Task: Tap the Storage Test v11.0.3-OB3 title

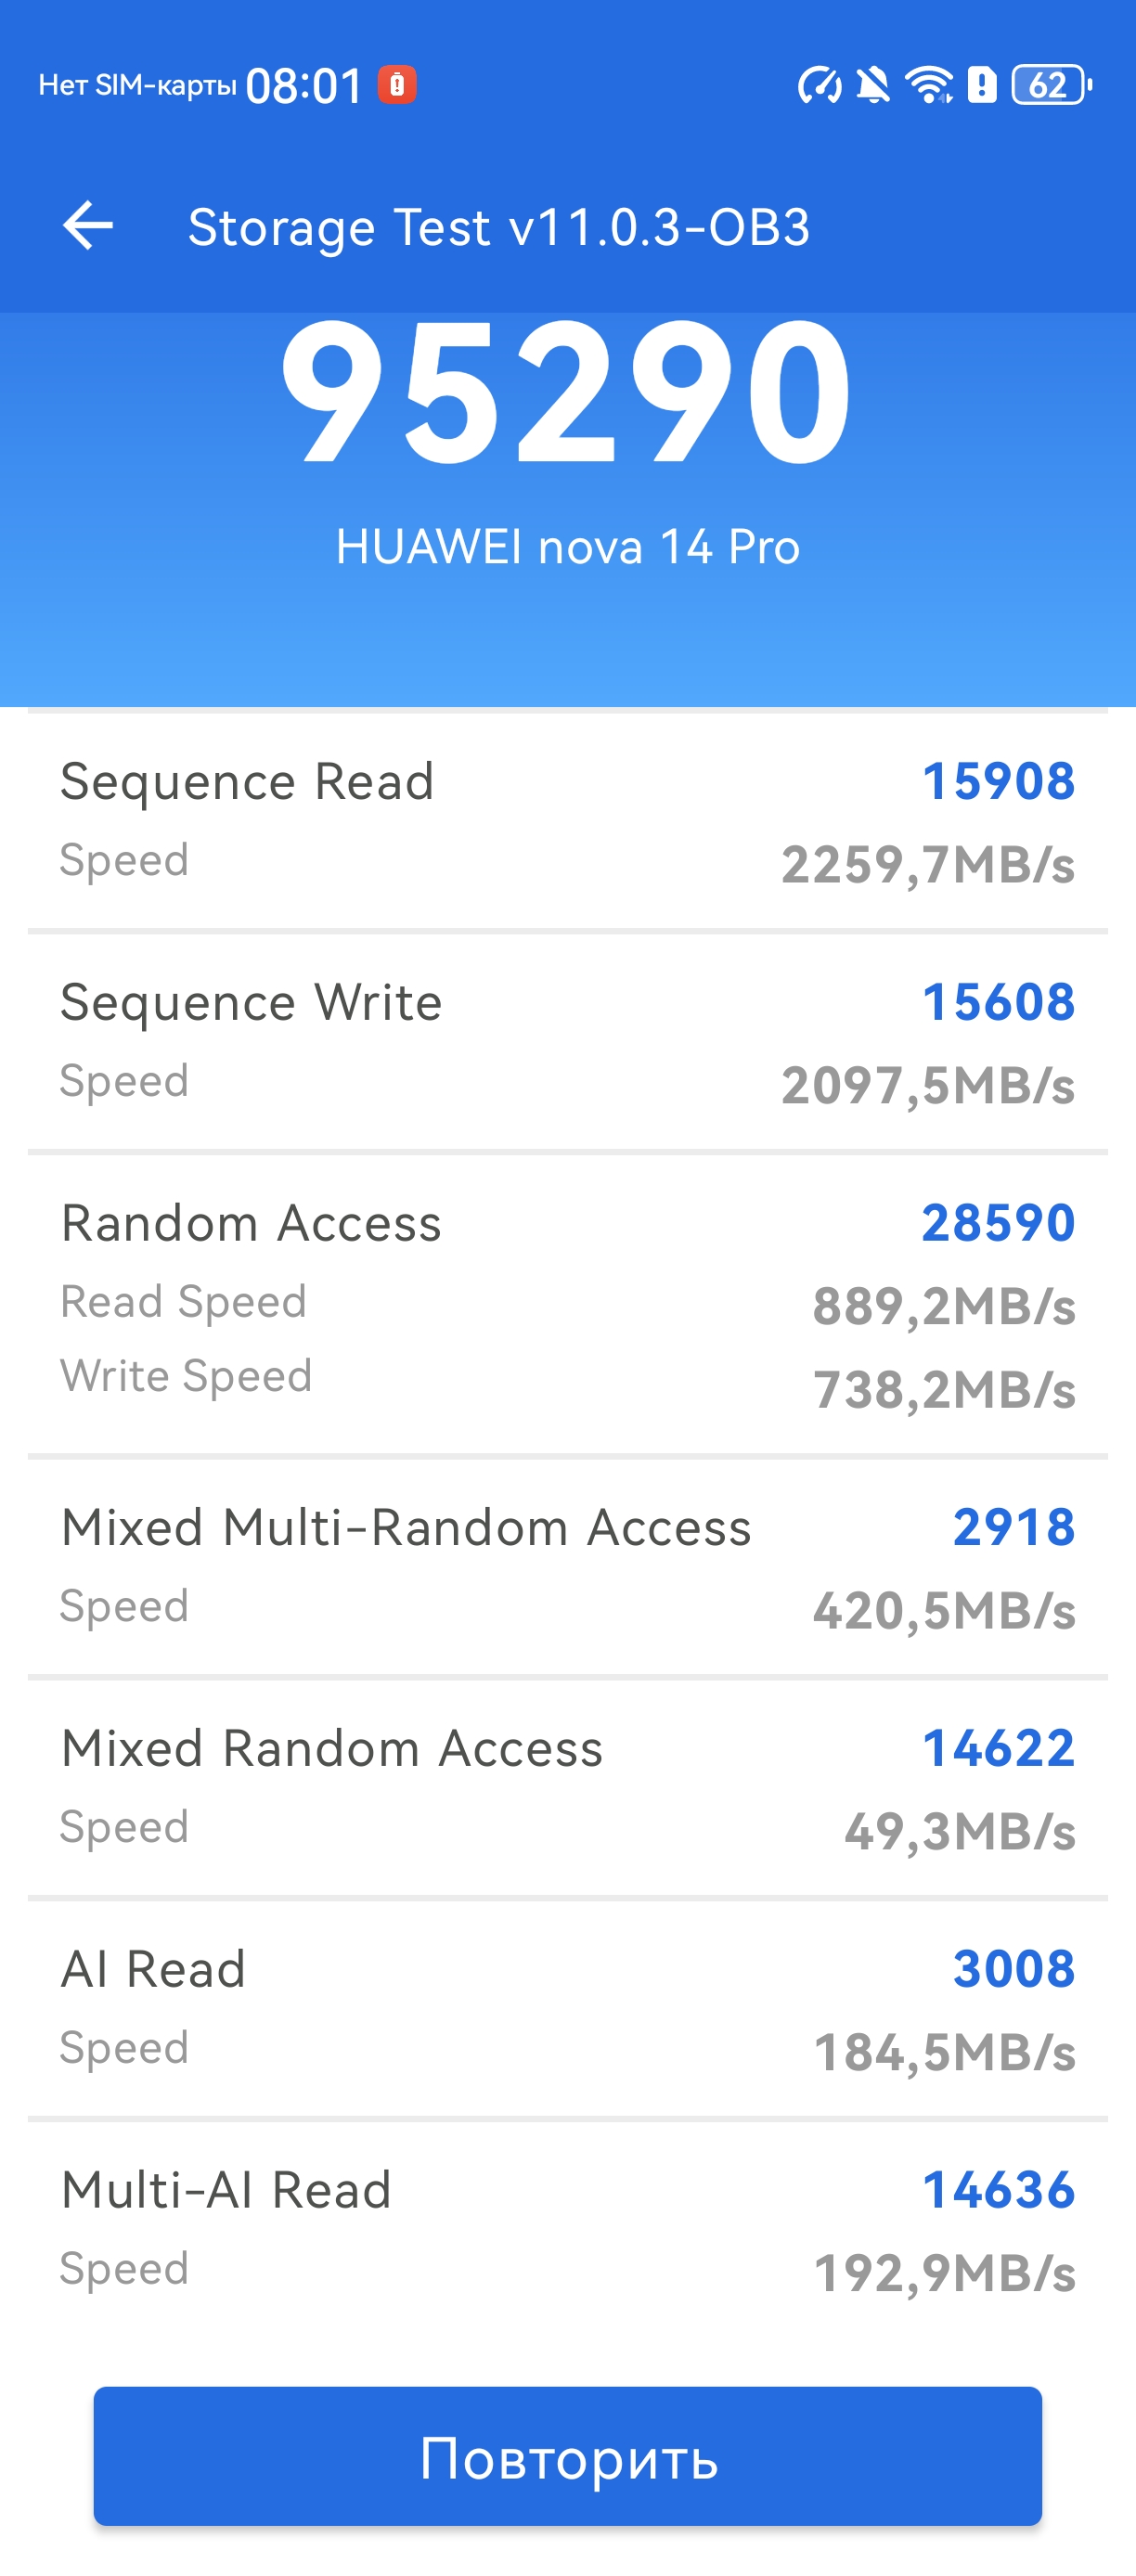Action: tap(499, 227)
